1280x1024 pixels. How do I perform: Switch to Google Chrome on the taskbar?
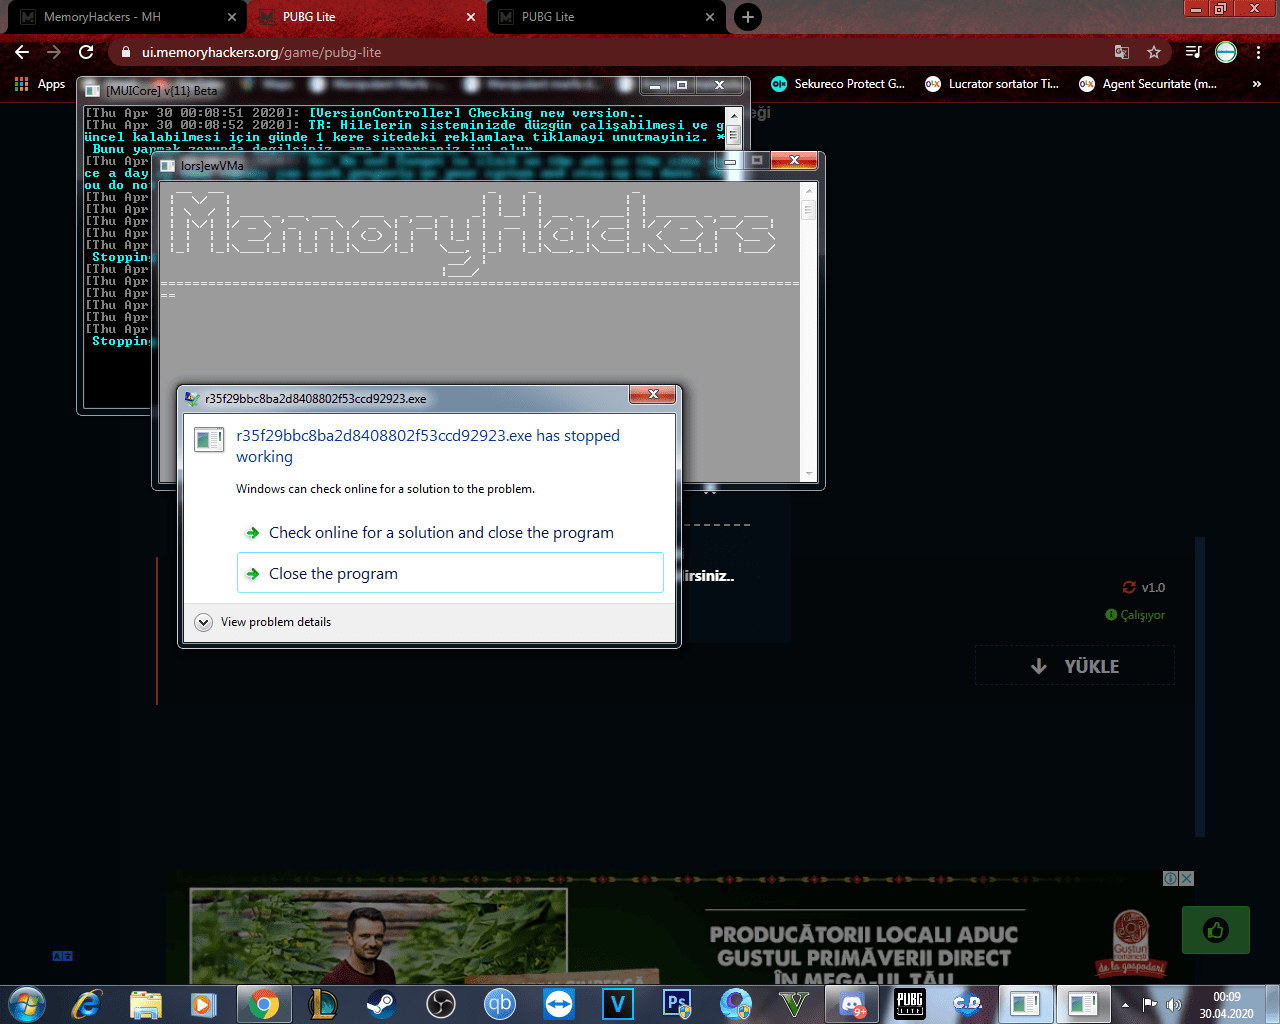pyautogui.click(x=264, y=1003)
